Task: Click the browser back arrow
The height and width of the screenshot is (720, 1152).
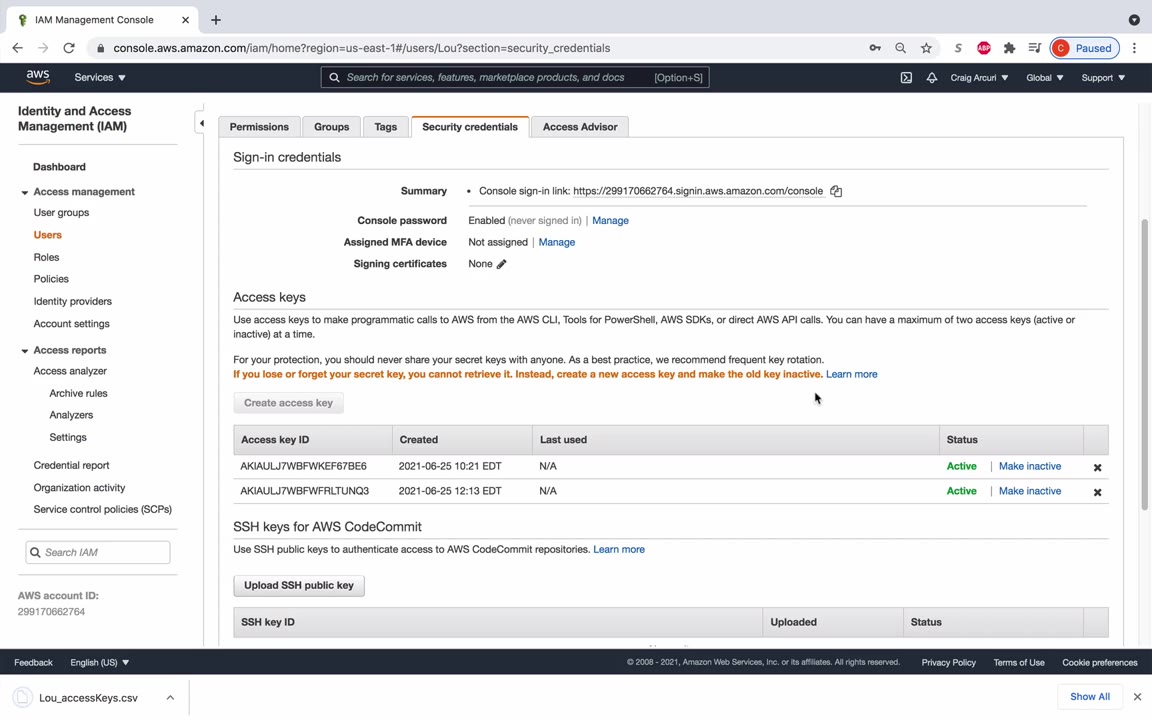Action: 18,48
